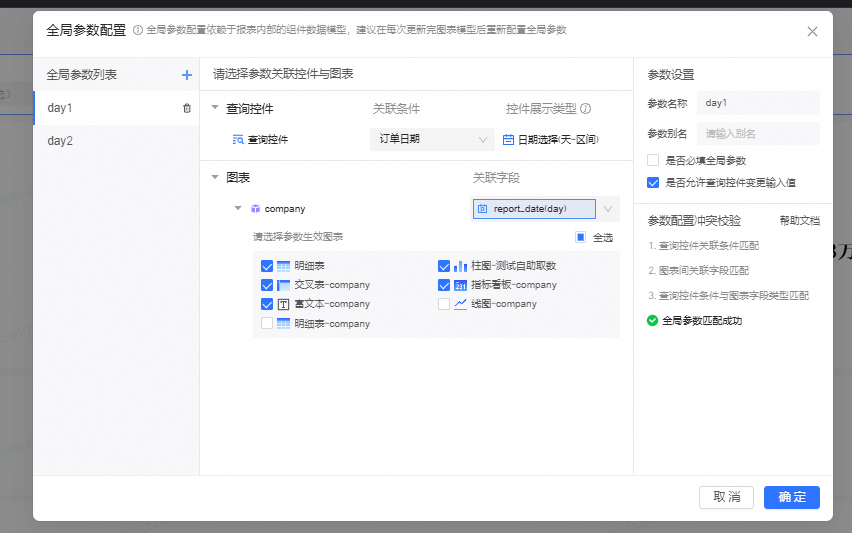Enable 是否必填全局参数 checkbox

[653, 160]
